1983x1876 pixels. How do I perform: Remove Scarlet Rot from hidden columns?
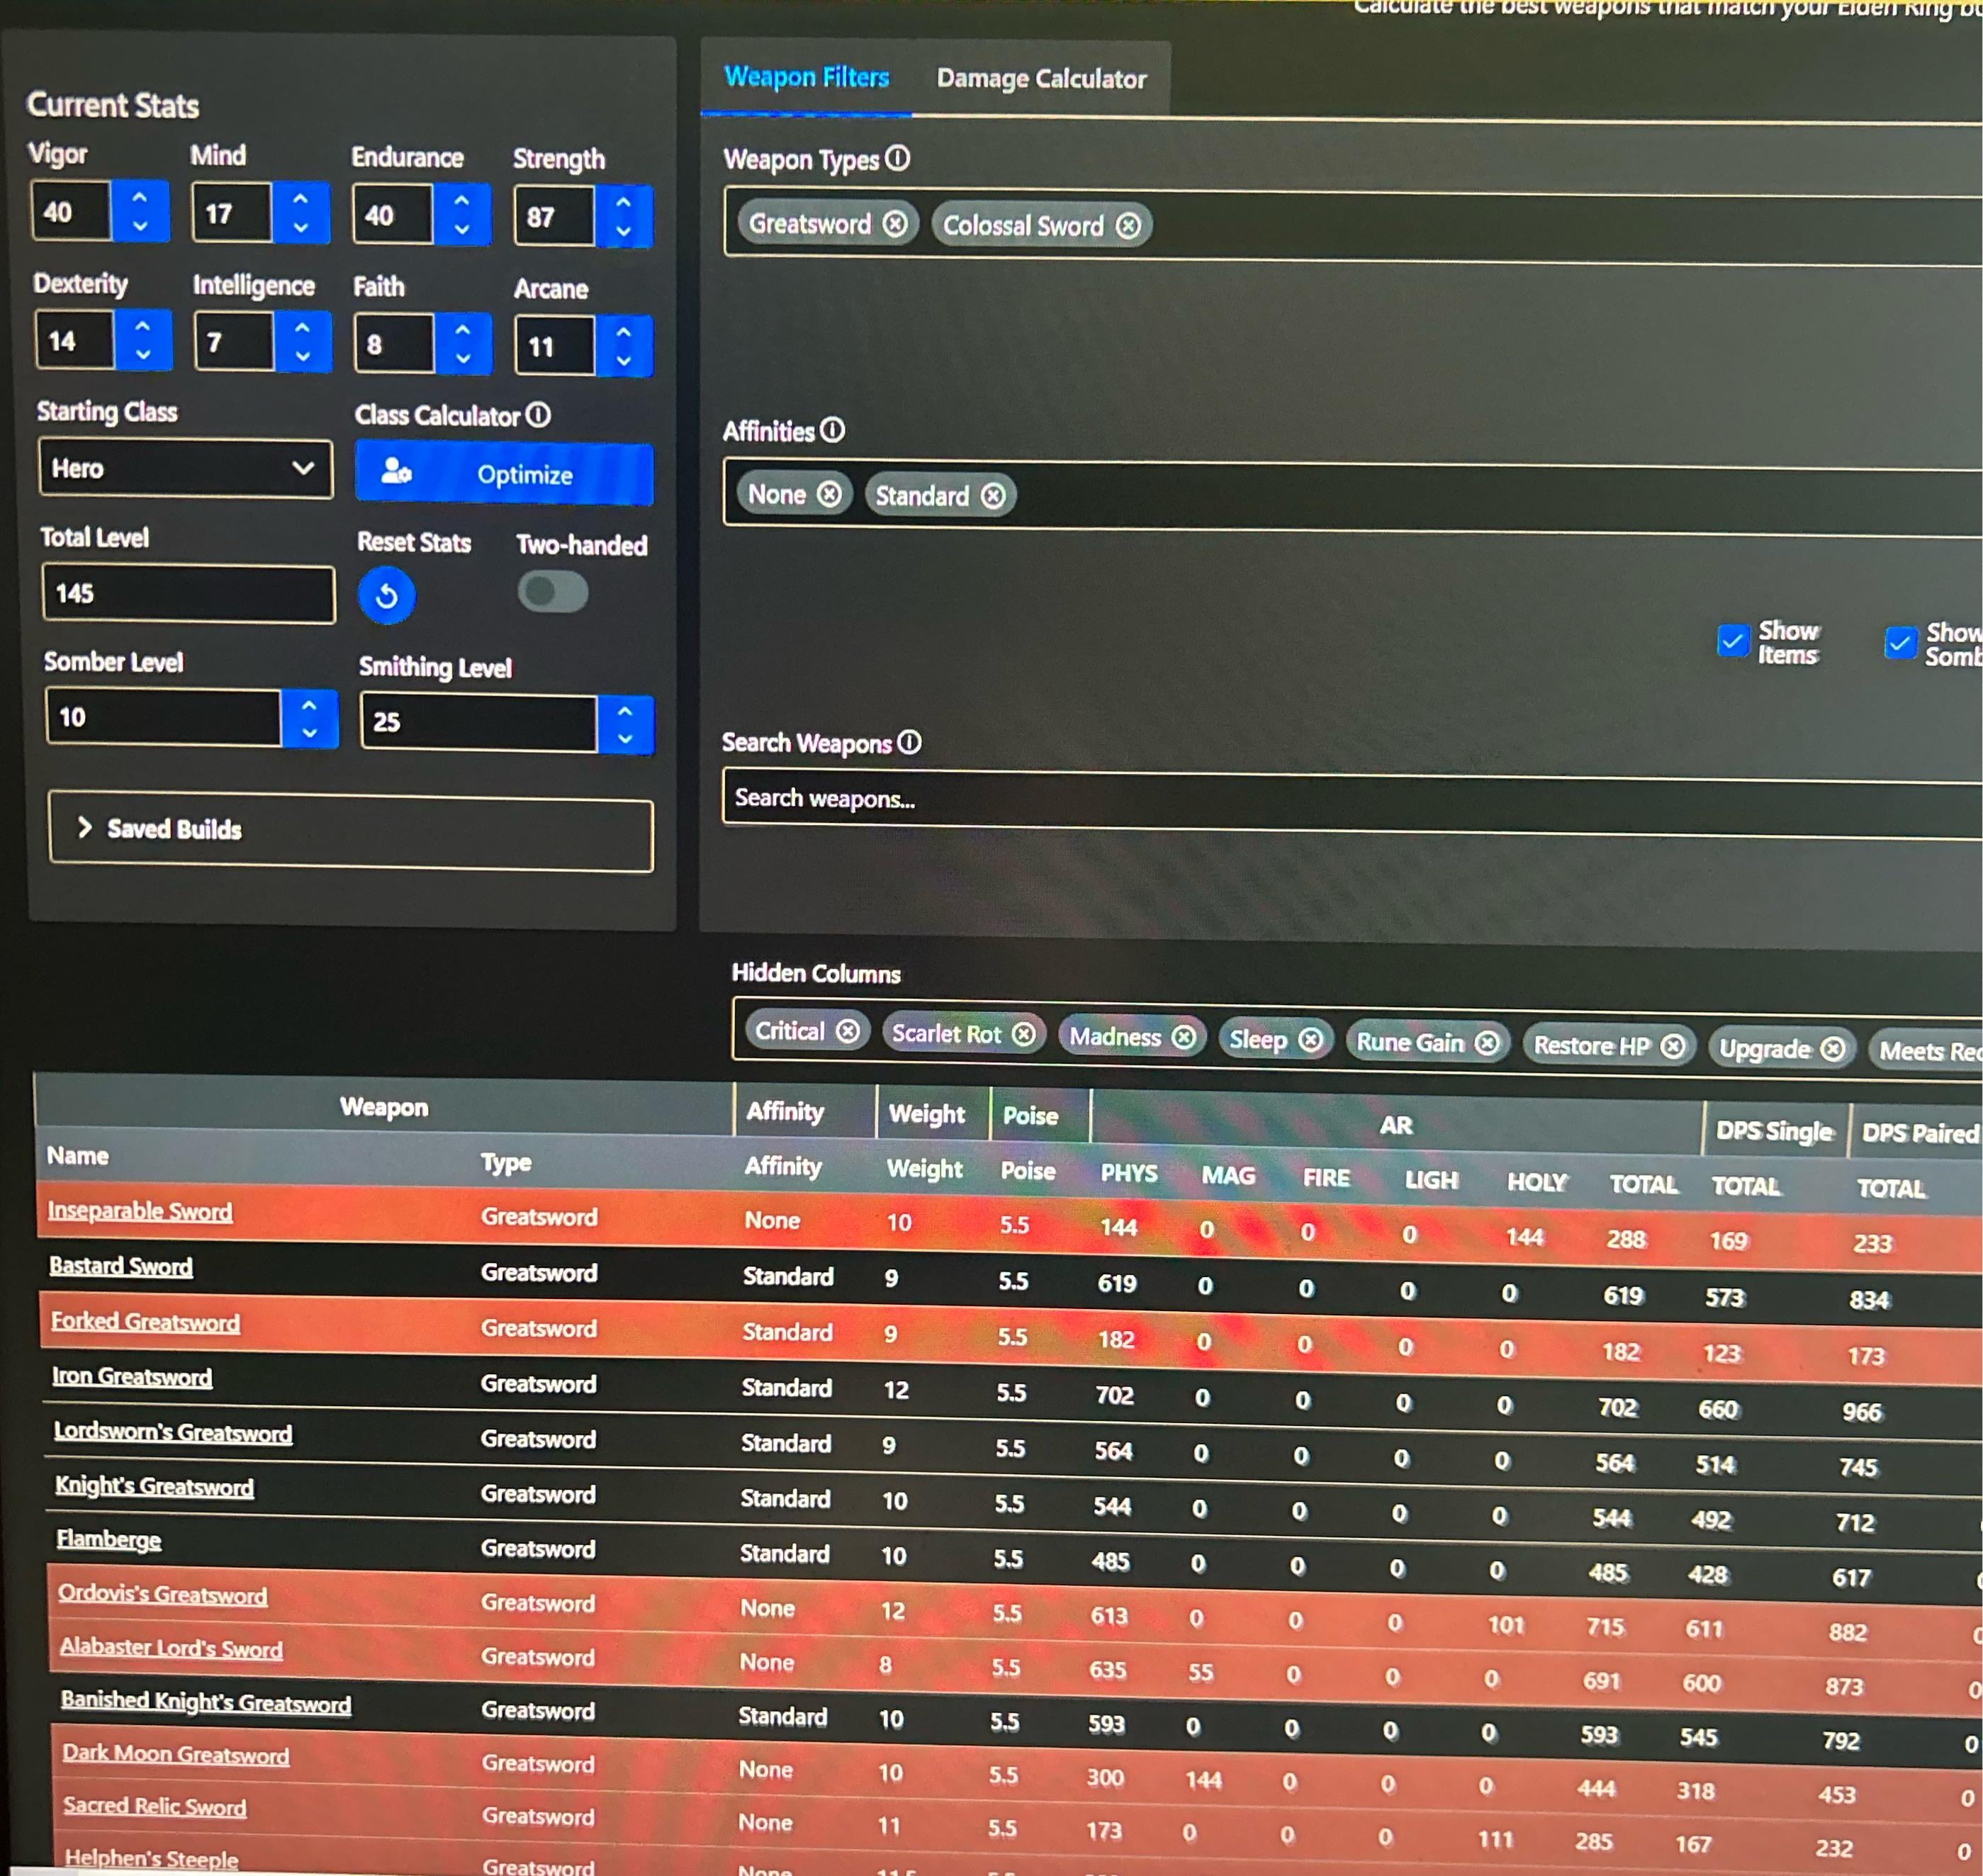pyautogui.click(x=1023, y=1034)
